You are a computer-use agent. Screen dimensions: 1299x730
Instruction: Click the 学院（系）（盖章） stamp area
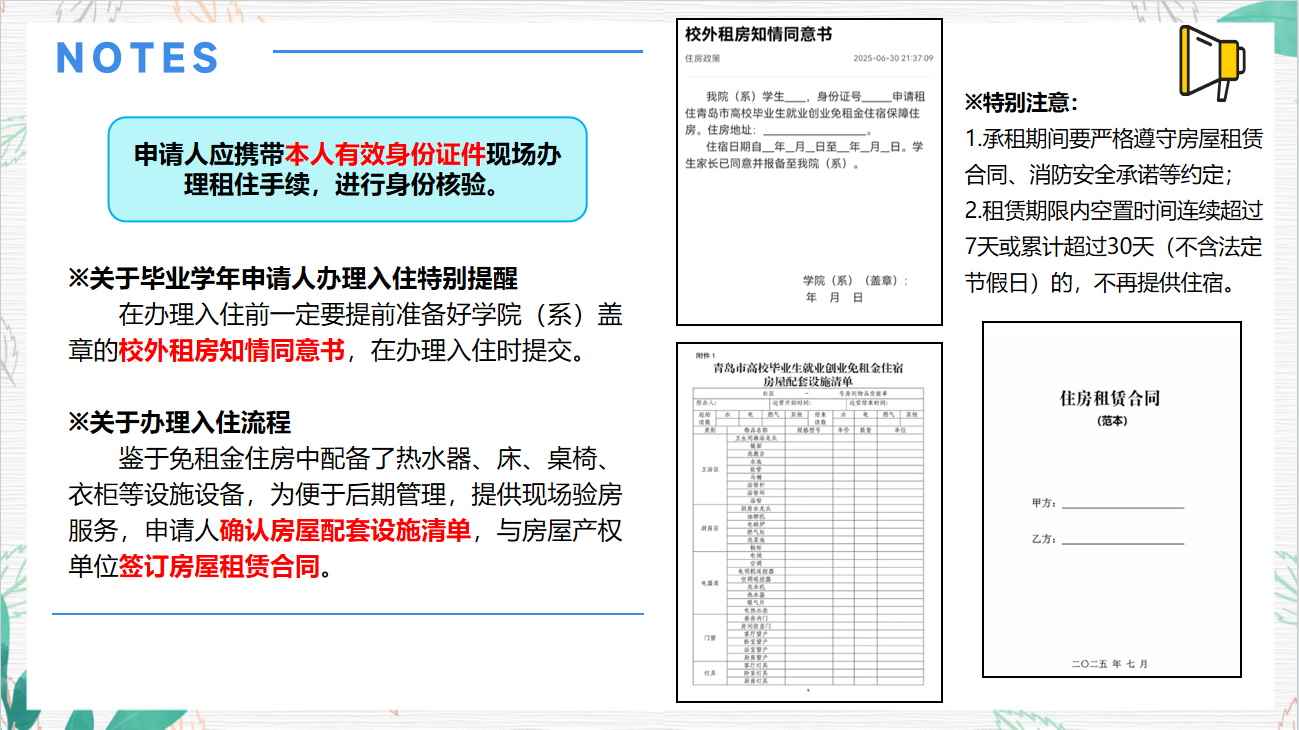tap(854, 281)
